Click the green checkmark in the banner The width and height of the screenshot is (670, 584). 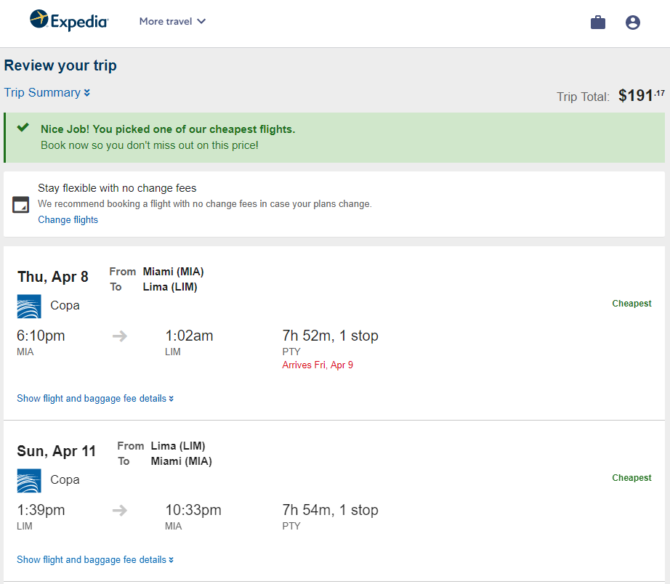coord(23,127)
